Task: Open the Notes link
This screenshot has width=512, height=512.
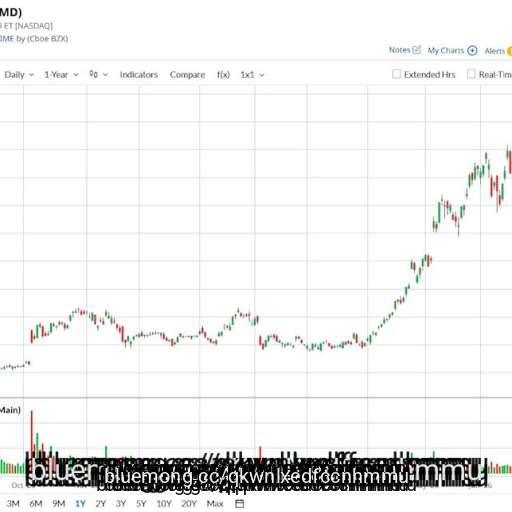Action: [x=400, y=50]
